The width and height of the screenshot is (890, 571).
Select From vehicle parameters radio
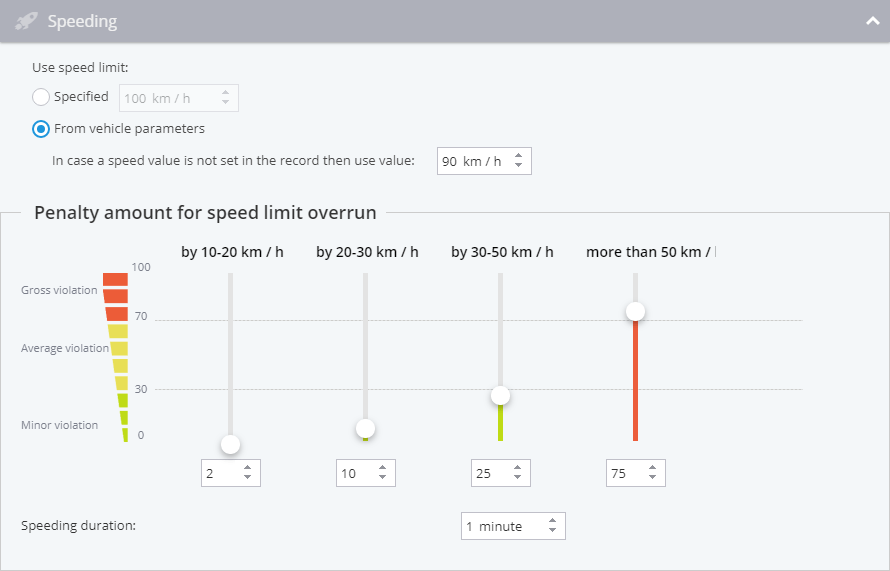click(x=41, y=129)
